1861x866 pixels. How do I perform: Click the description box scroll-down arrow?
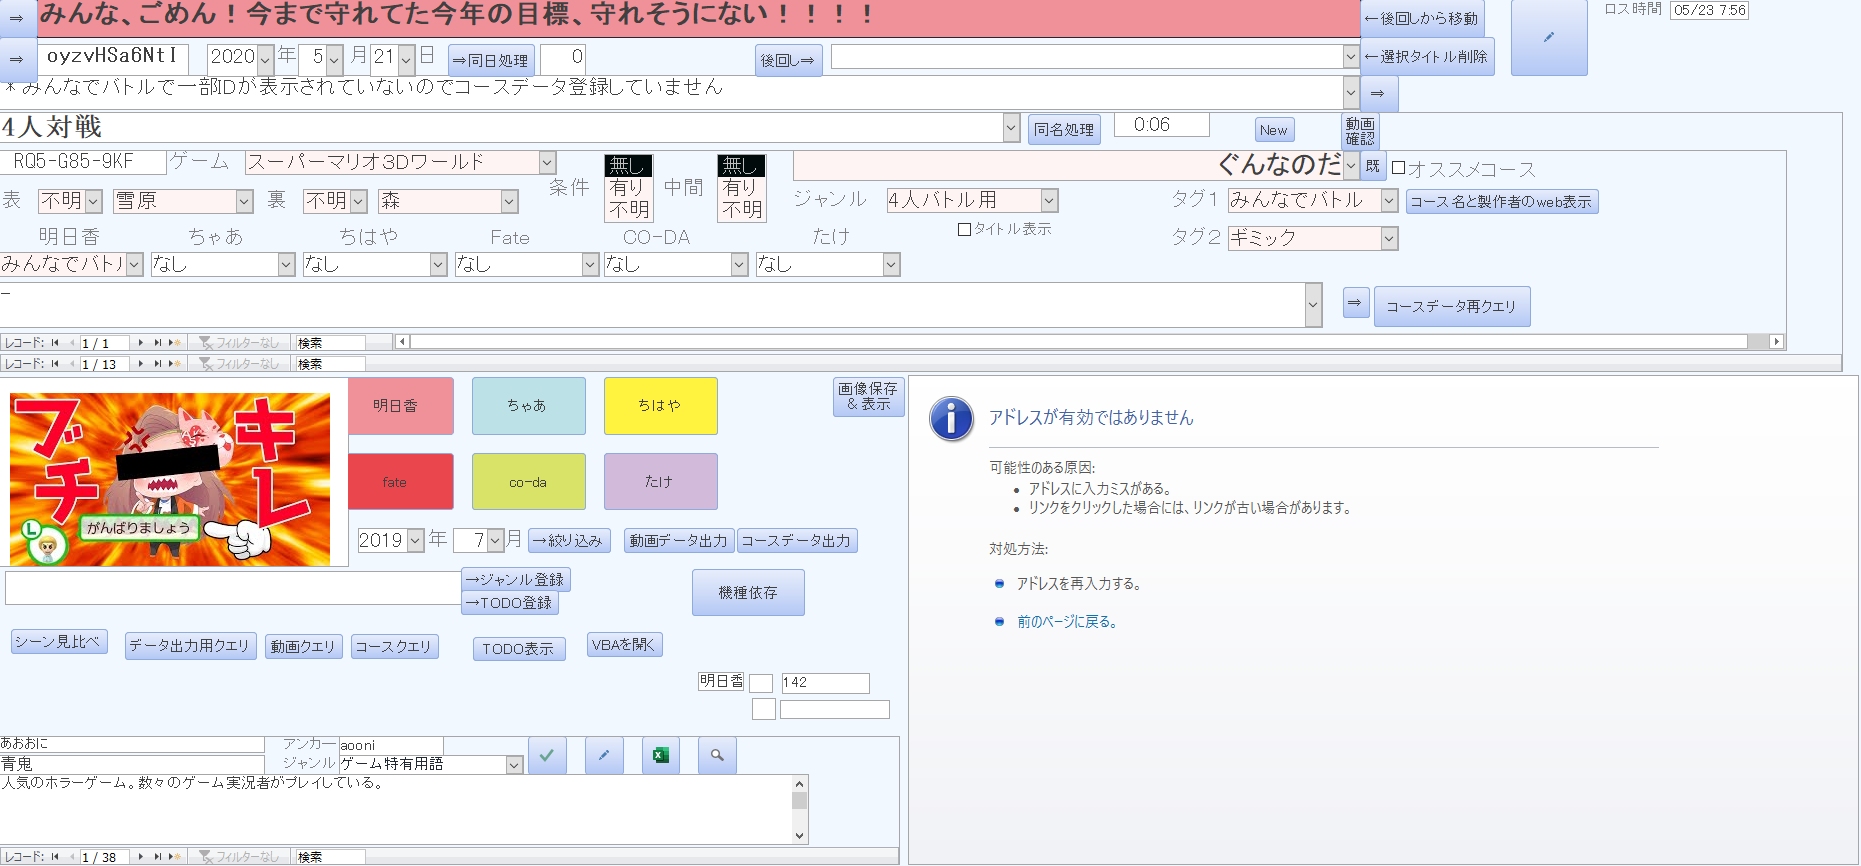pyautogui.click(x=799, y=836)
